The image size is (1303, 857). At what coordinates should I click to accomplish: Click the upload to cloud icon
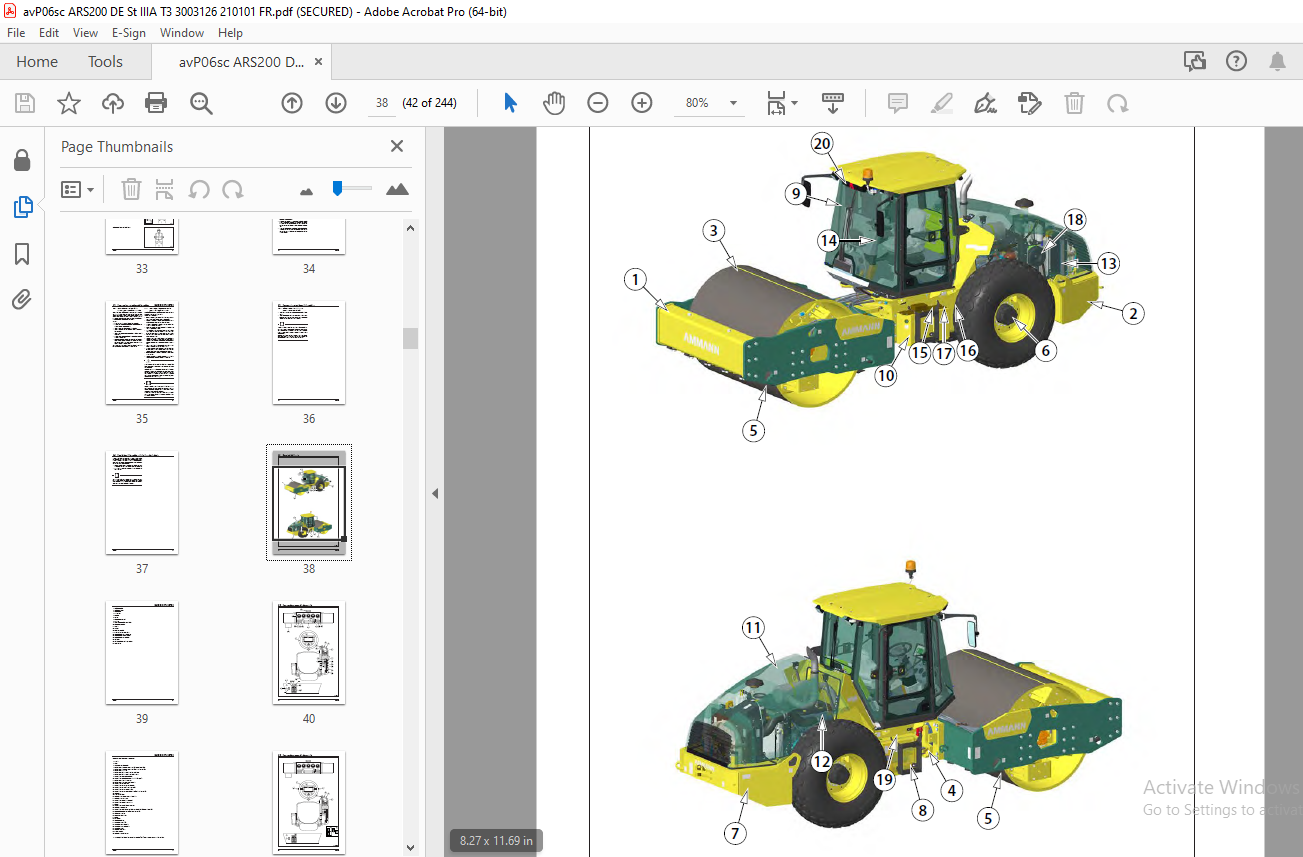[x=113, y=103]
